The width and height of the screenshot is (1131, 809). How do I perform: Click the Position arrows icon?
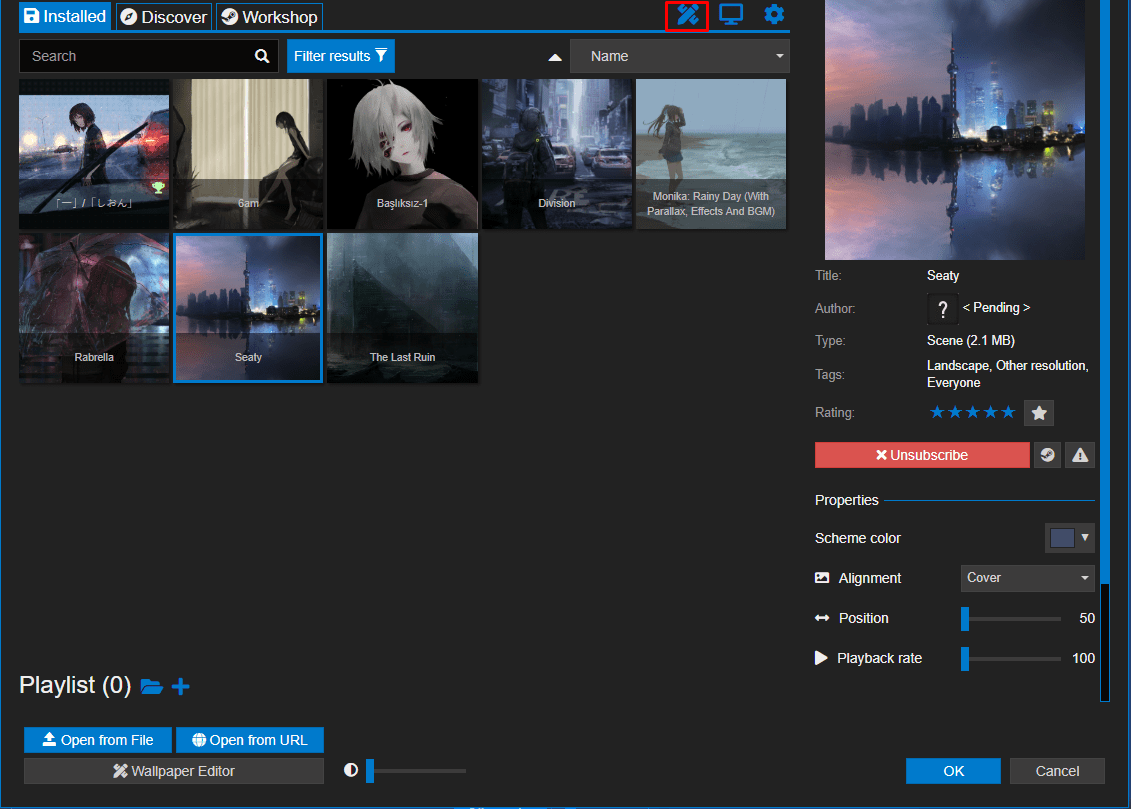(822, 618)
